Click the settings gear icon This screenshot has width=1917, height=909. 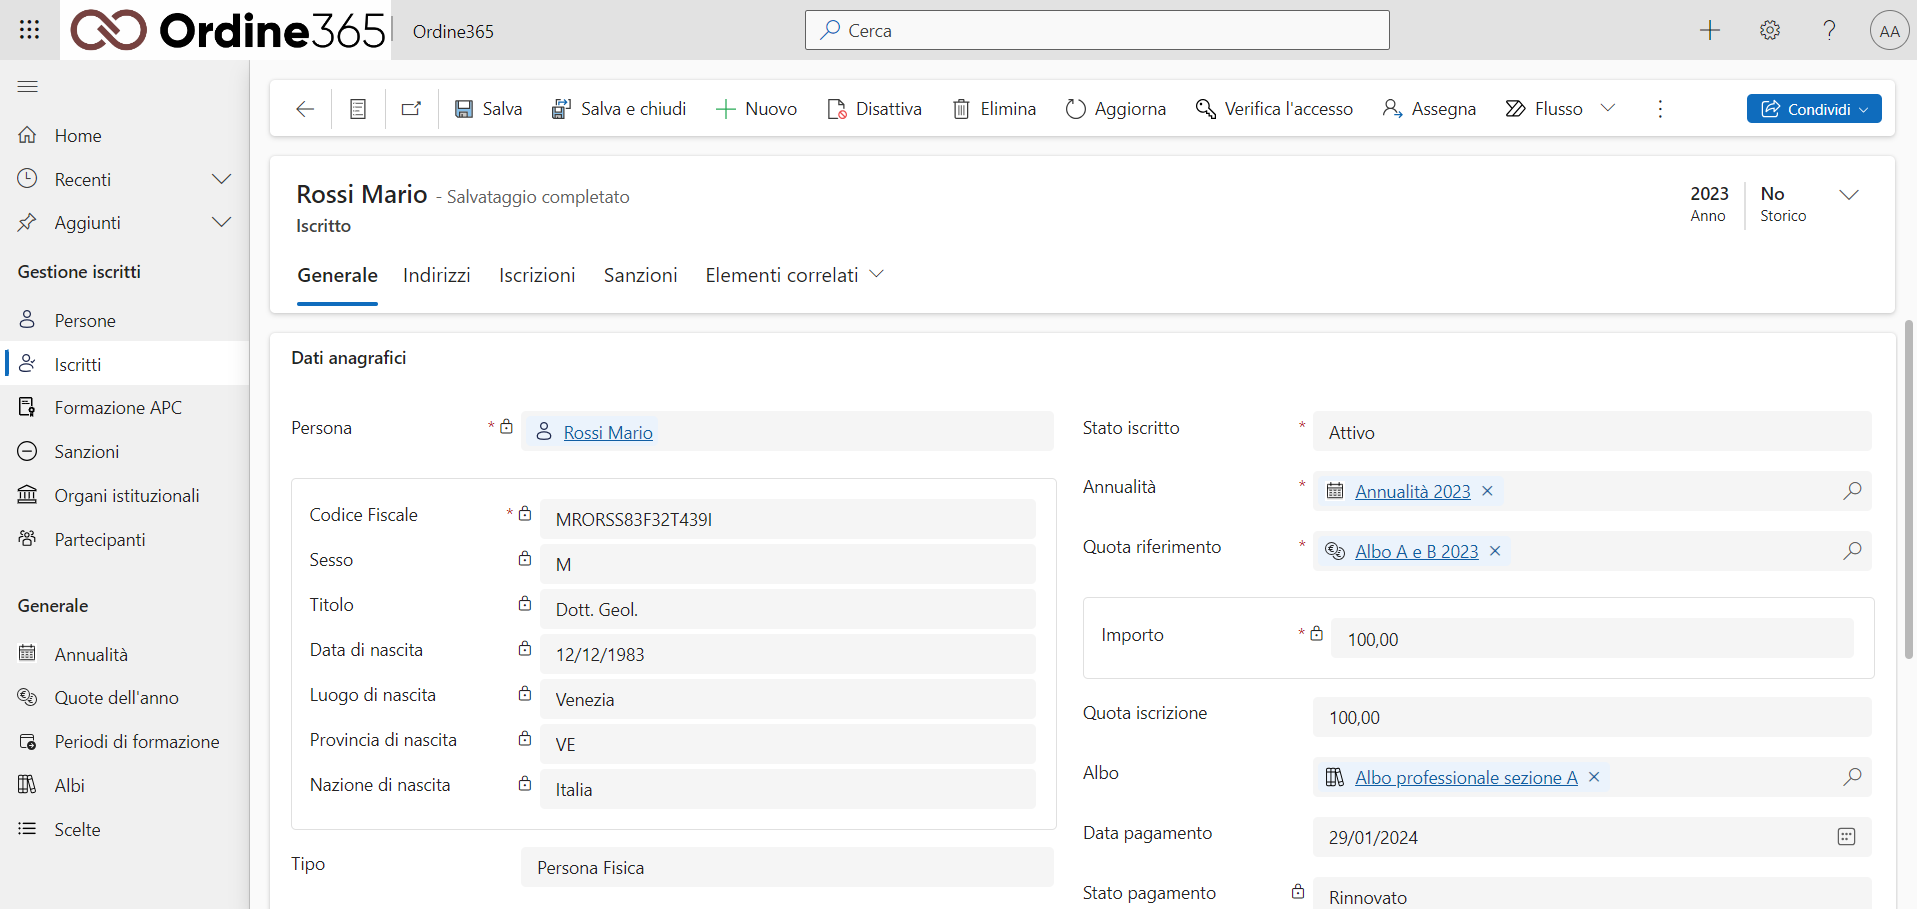tap(1769, 30)
